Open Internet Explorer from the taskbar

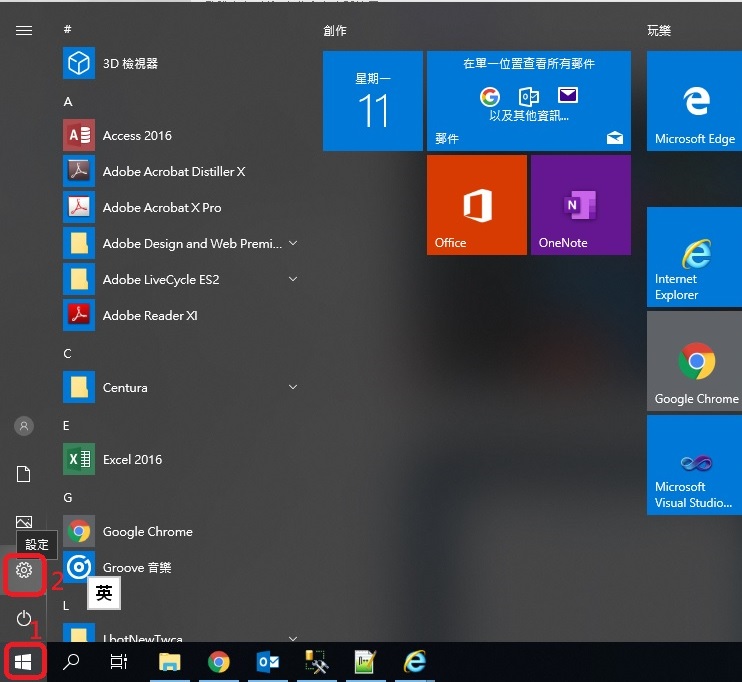[415, 662]
